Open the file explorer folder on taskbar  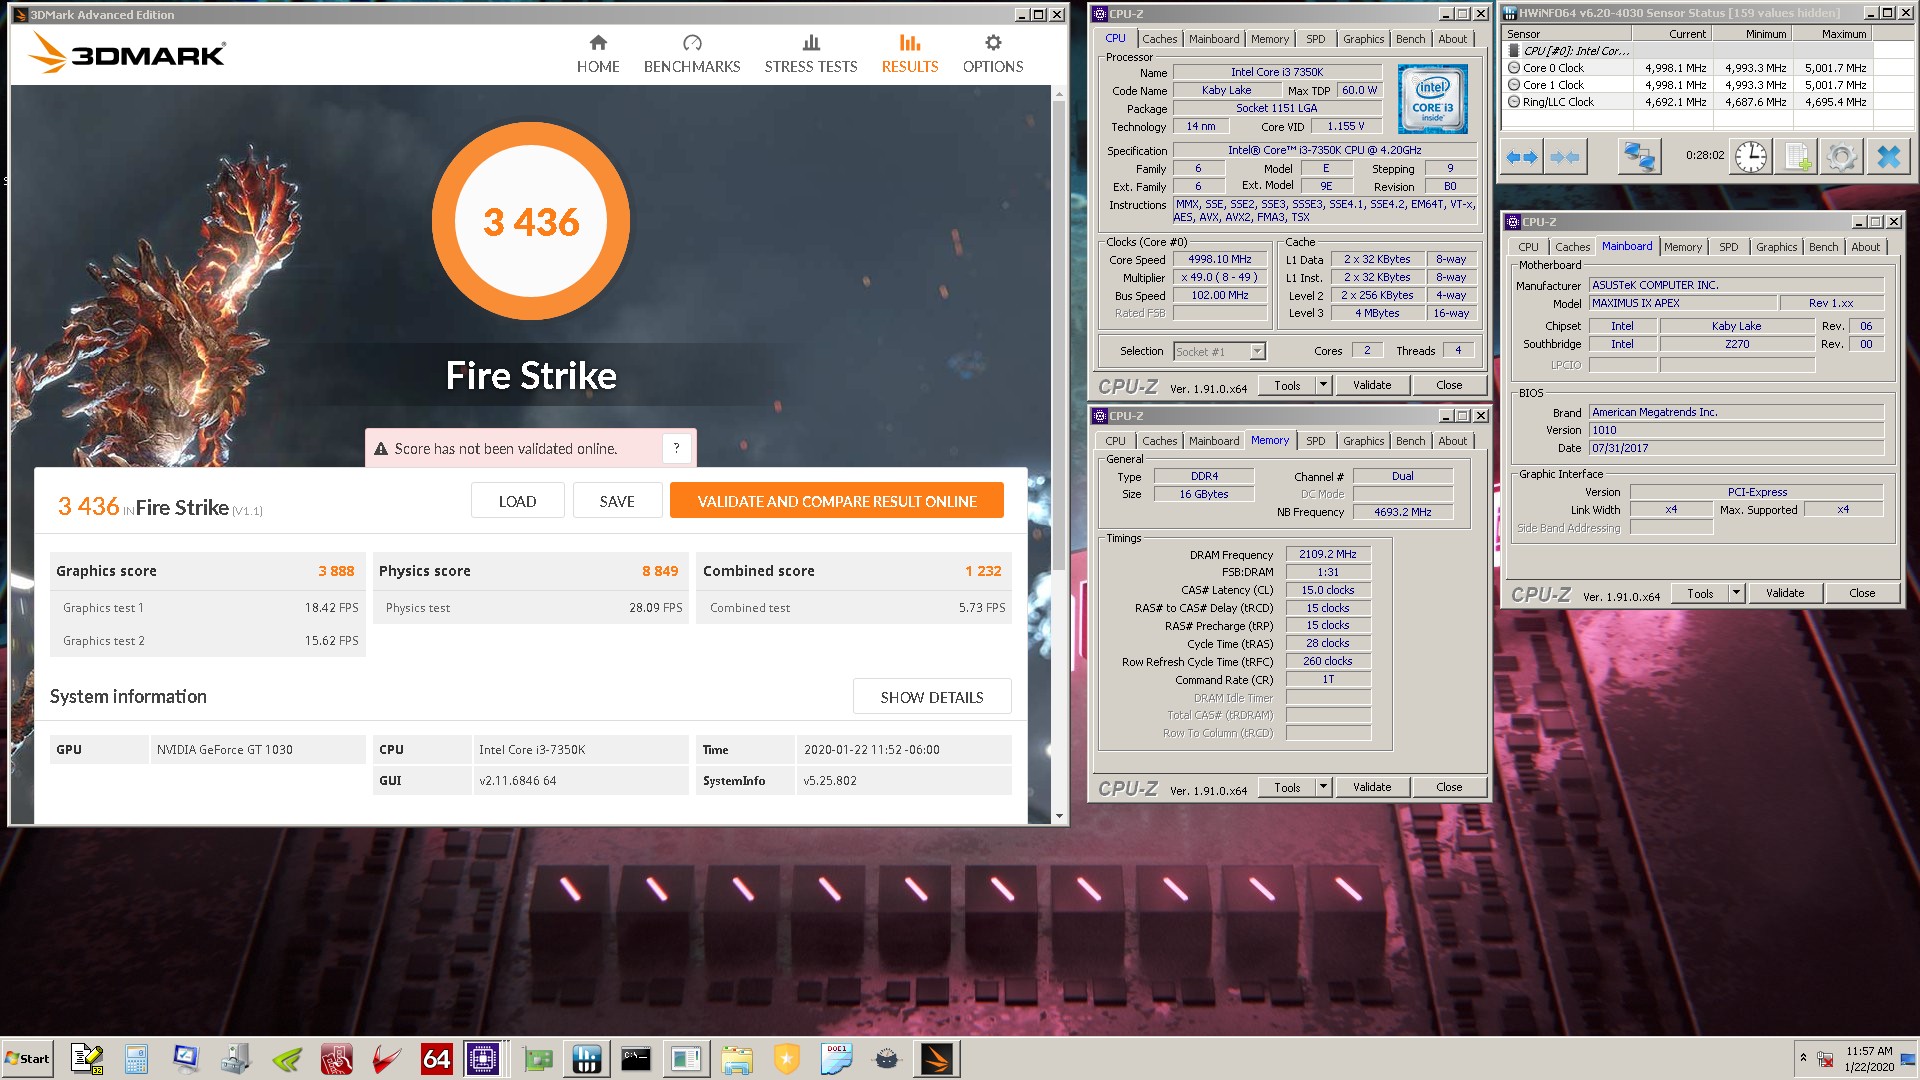pos(737,1059)
